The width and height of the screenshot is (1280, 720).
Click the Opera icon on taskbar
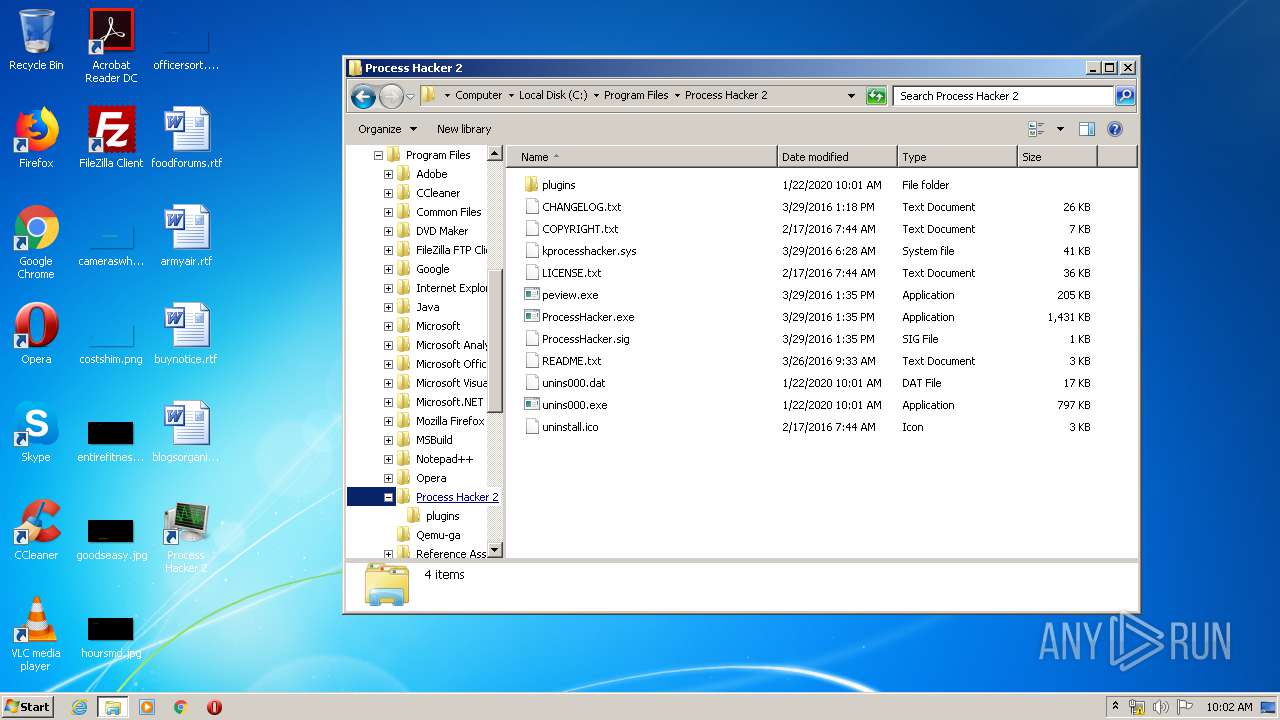(214, 707)
